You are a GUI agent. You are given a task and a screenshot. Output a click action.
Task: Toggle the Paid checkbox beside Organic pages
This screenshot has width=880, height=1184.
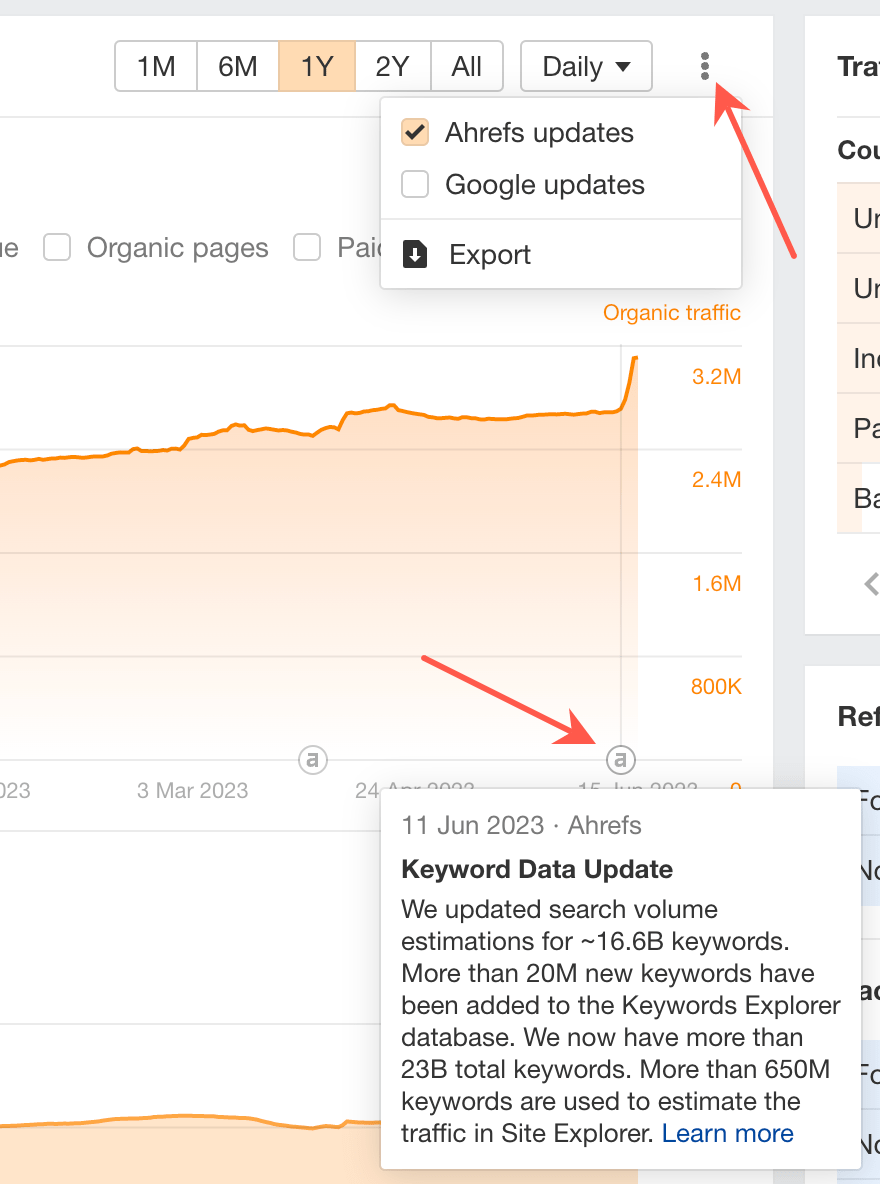[307, 248]
